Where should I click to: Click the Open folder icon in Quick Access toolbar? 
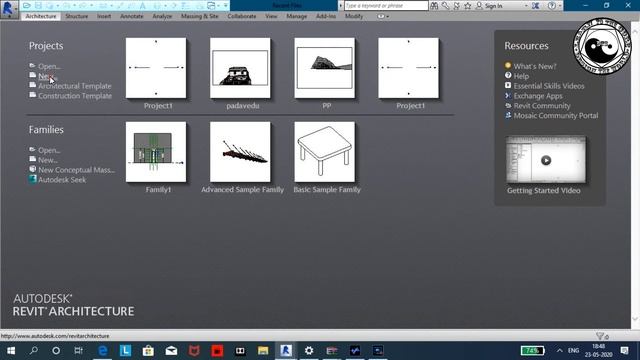27,6
